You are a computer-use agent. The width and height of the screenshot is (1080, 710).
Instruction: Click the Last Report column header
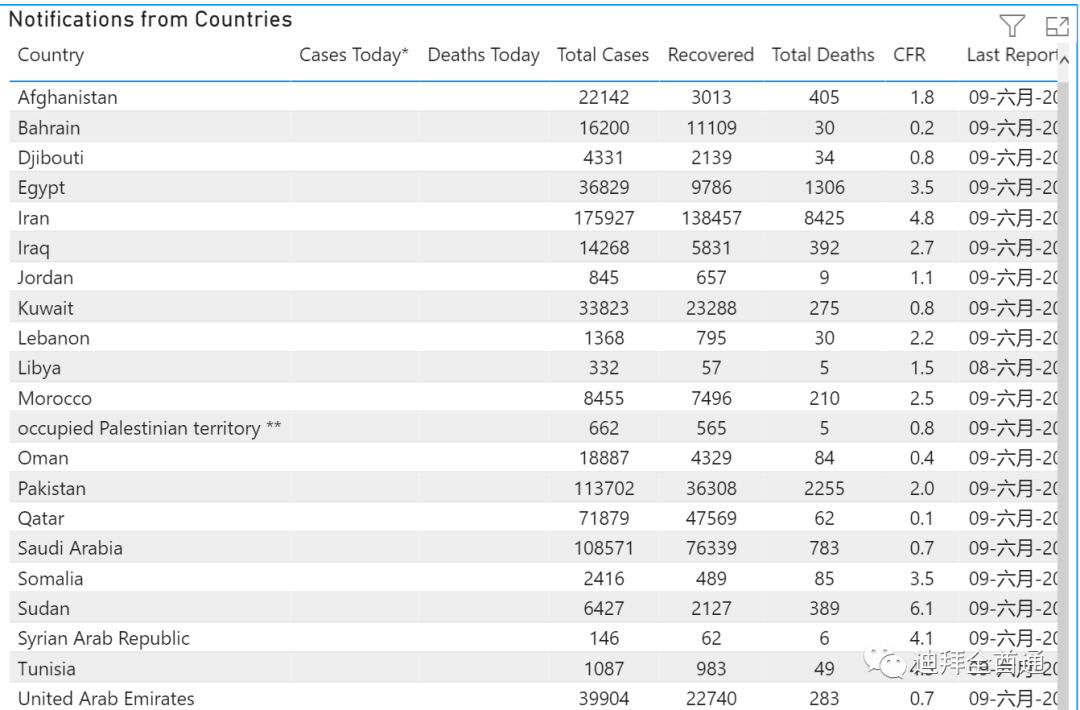tap(1011, 56)
